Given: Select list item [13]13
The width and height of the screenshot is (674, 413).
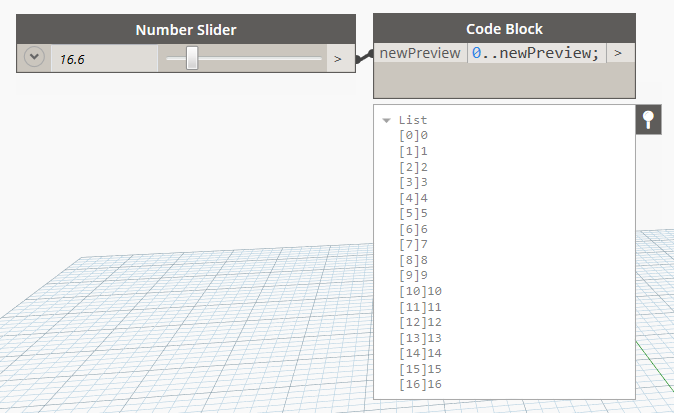Looking at the screenshot, I should point(420,338).
